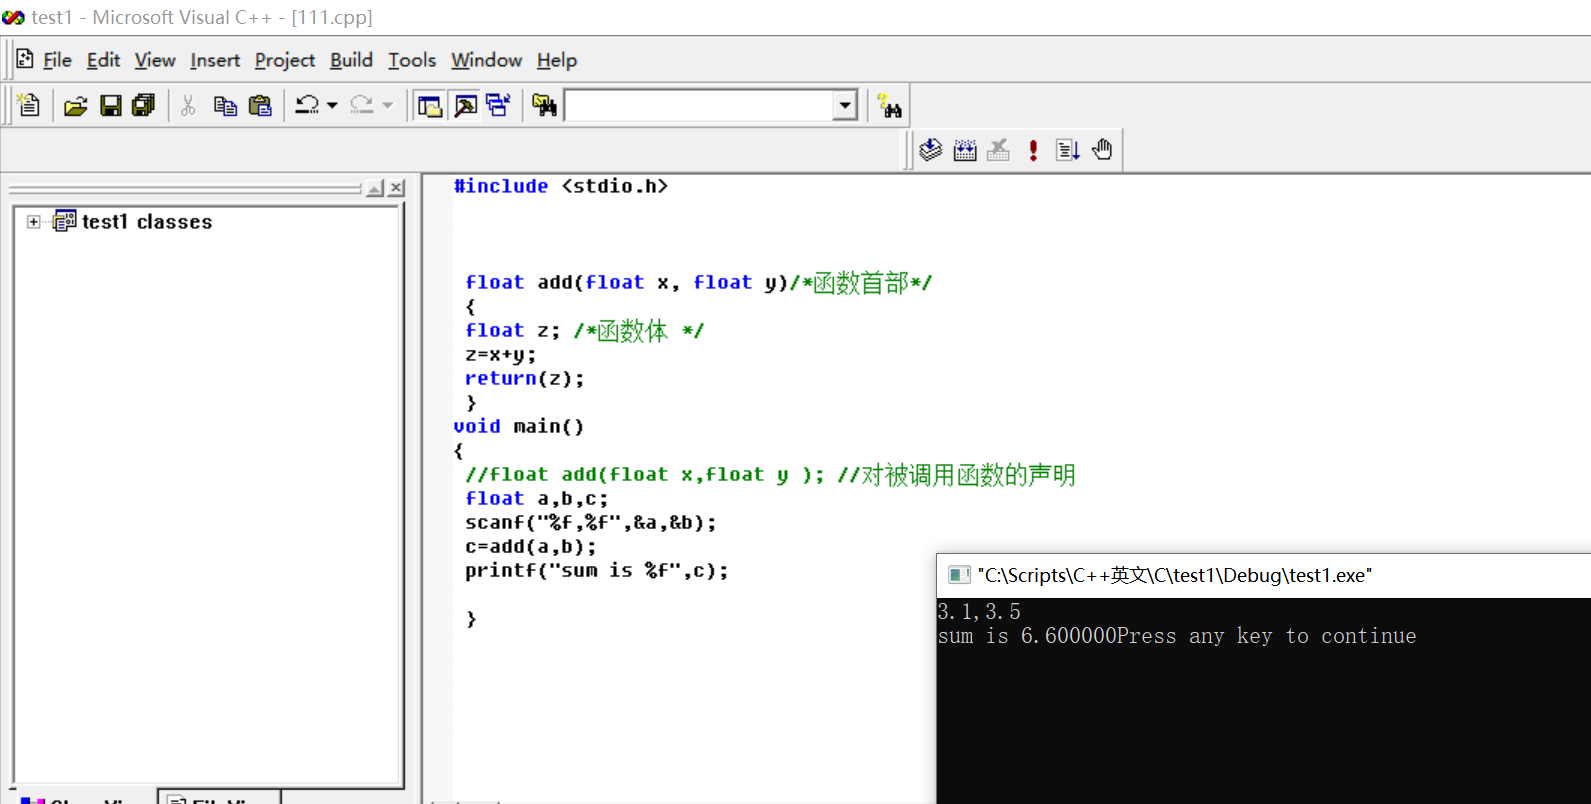Open the Tools menu
The width and height of the screenshot is (1591, 804).
coord(412,60)
